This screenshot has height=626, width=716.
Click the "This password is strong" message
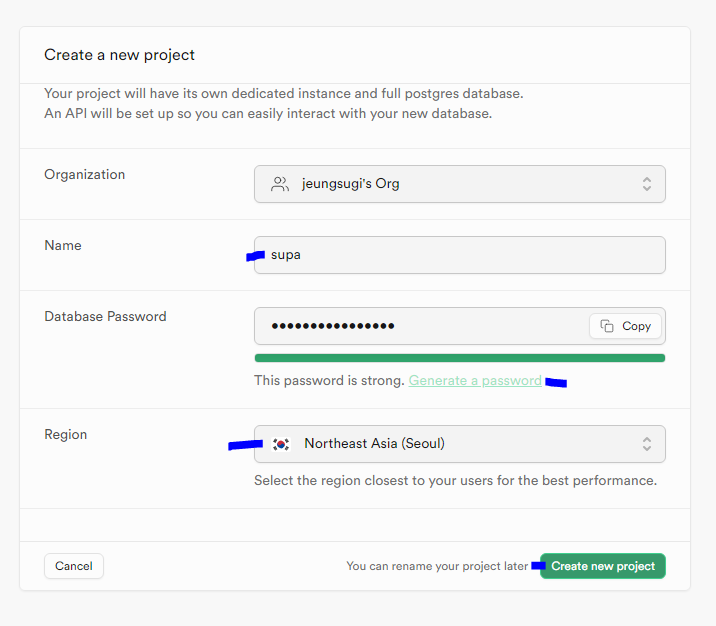click(329, 381)
